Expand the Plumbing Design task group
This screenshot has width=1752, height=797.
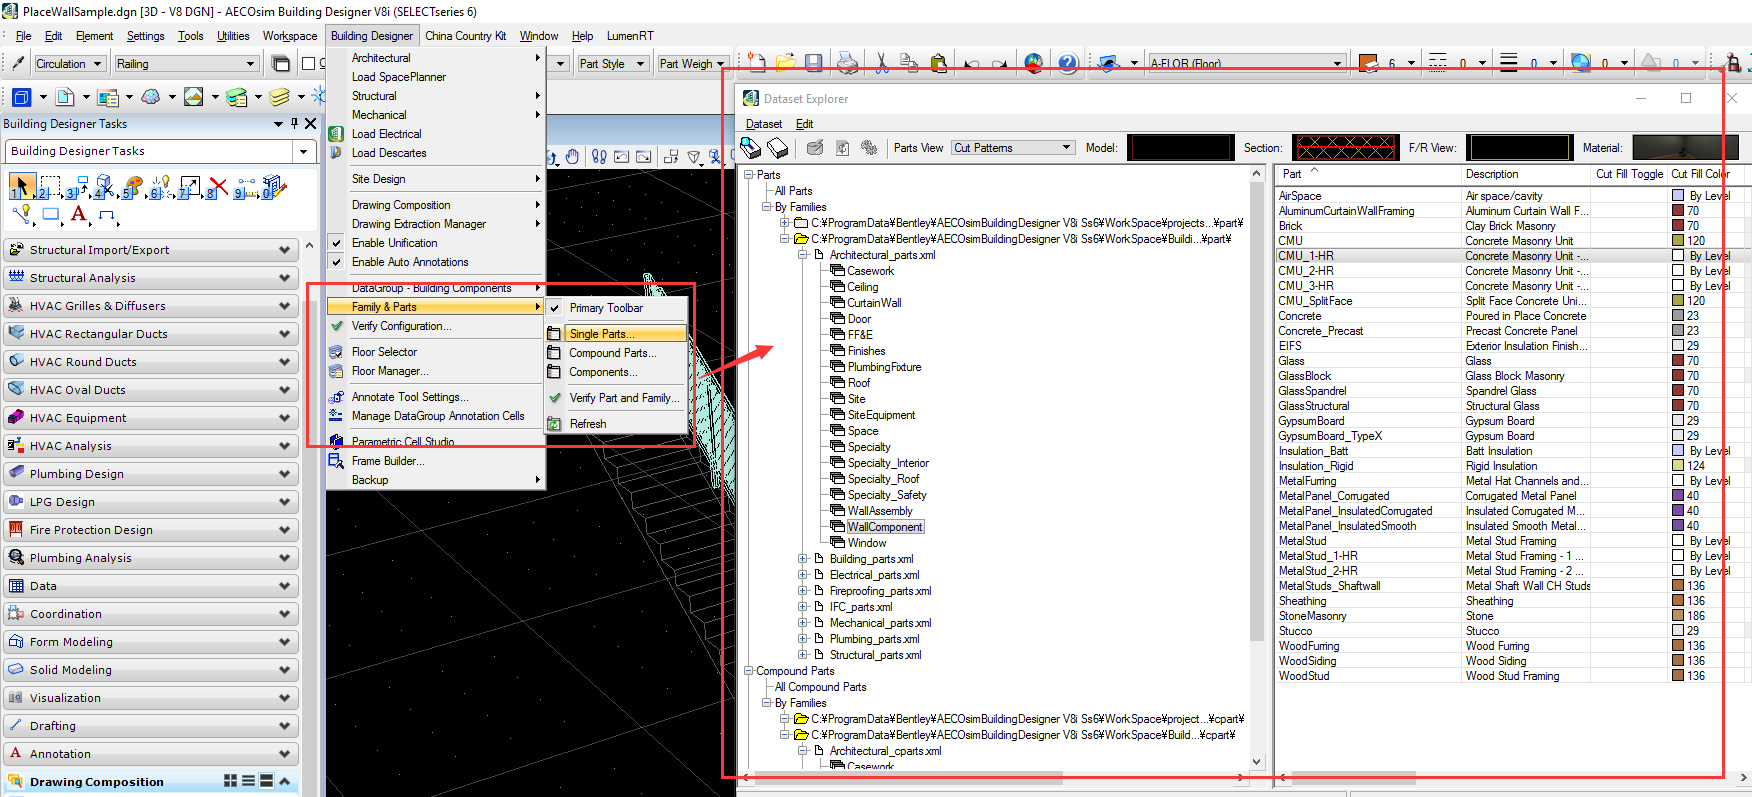[151, 474]
